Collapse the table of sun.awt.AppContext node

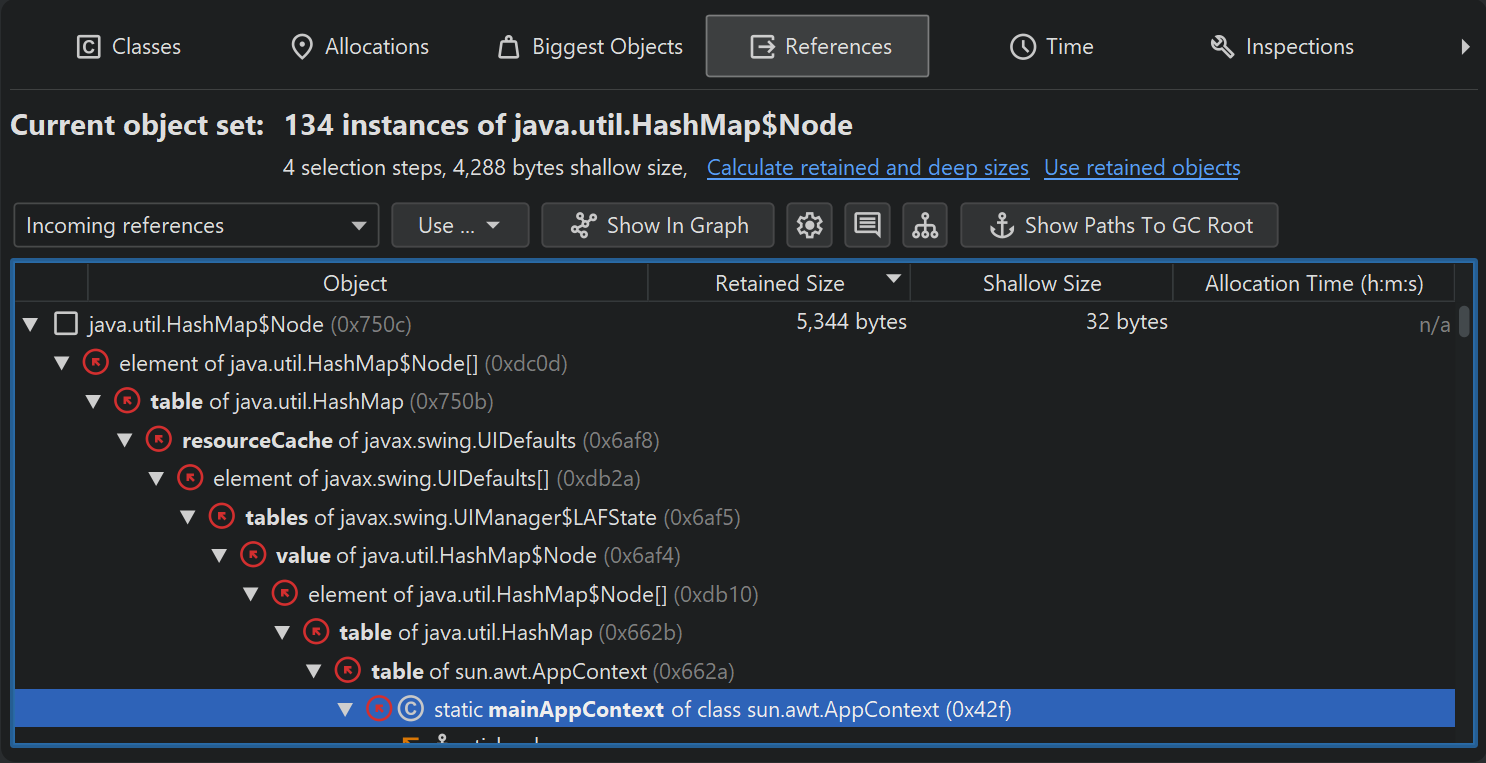point(314,671)
